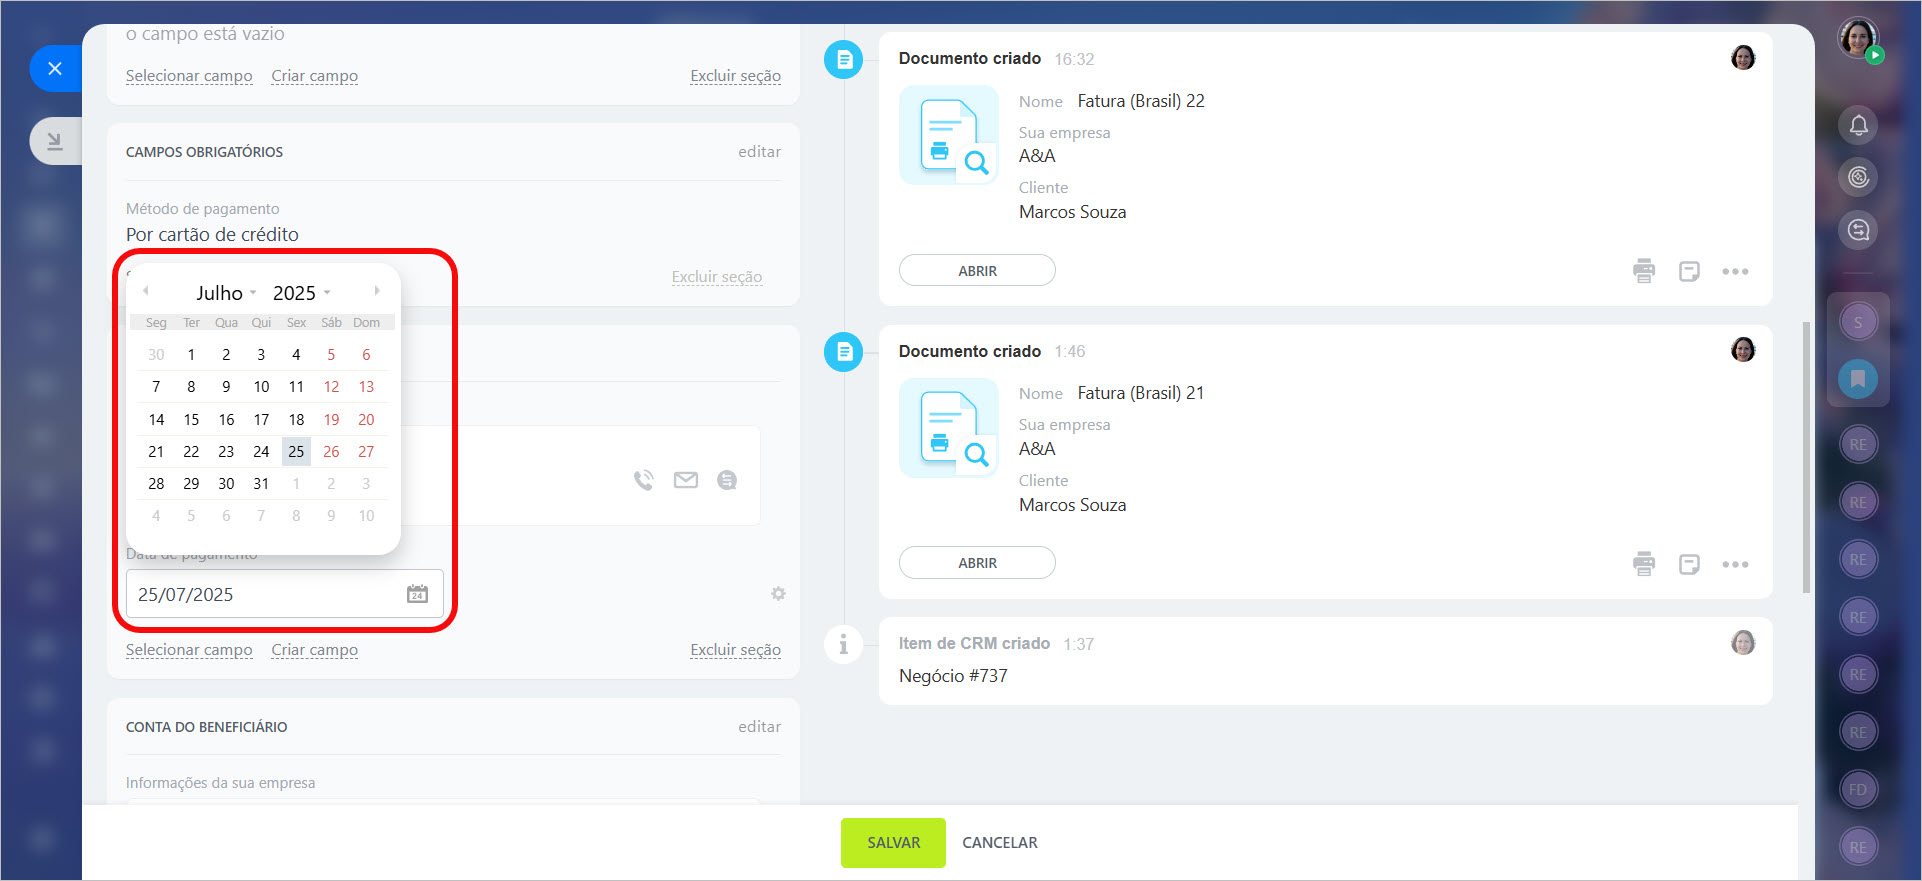This screenshot has width=1922, height=881.
Task: Open calendar picker icon in date field
Action: (x=417, y=594)
